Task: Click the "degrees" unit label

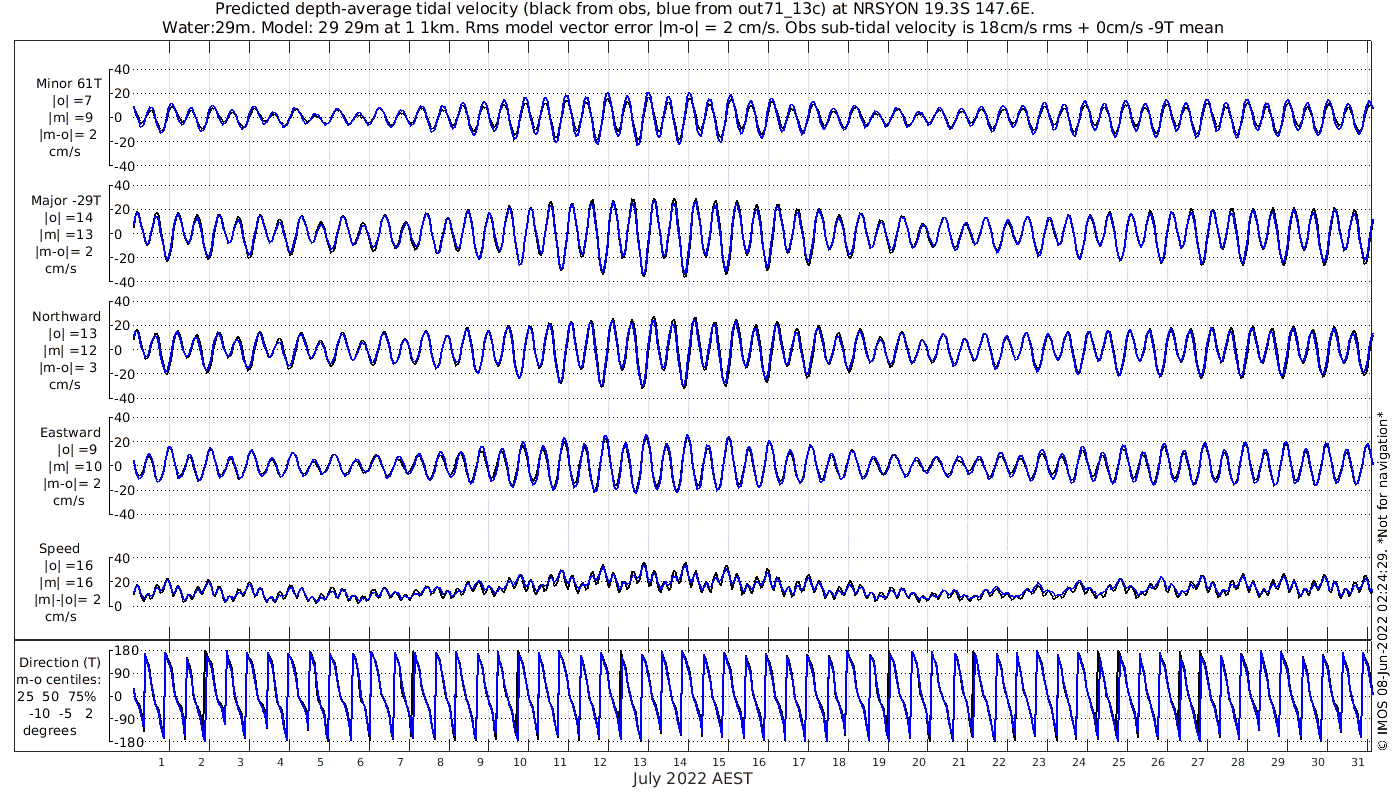Action: click(50, 730)
